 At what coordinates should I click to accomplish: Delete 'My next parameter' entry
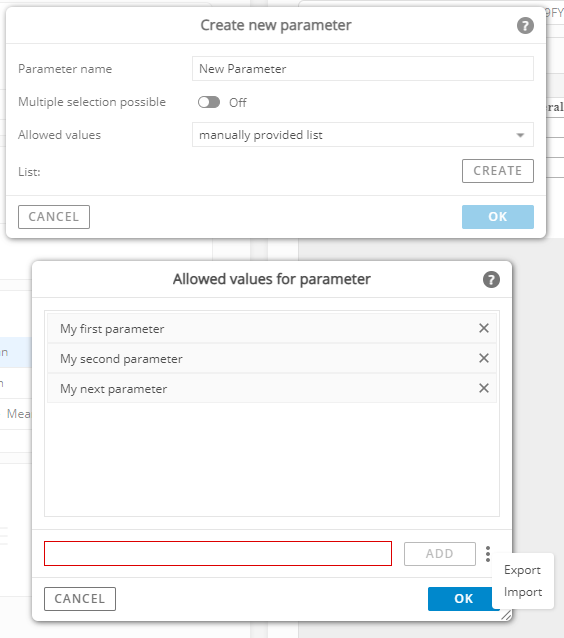(x=483, y=388)
